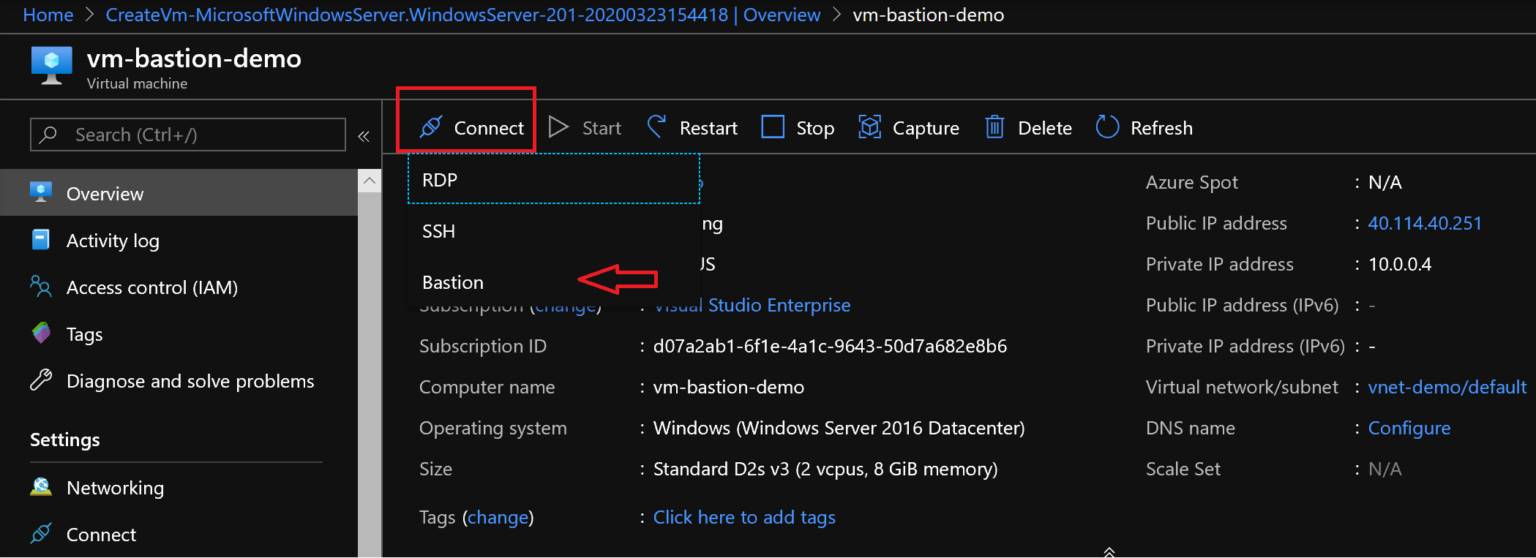Open the public IP address 40.114.40.251 link
The width and height of the screenshot is (1536, 558).
click(x=1424, y=223)
